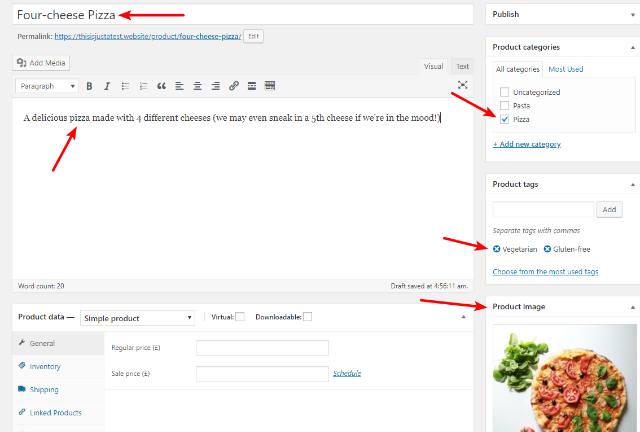
Task: Click Add new category link
Action: [x=527, y=144]
